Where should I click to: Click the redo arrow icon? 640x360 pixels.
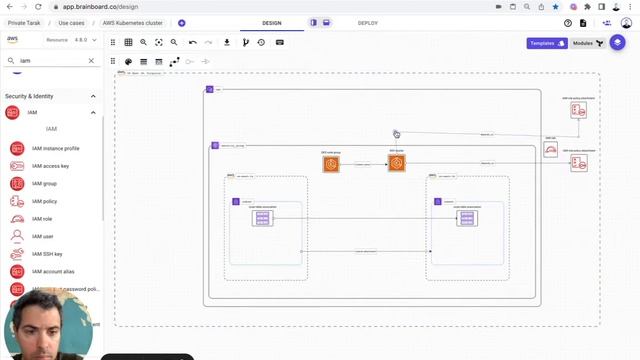click(208, 42)
